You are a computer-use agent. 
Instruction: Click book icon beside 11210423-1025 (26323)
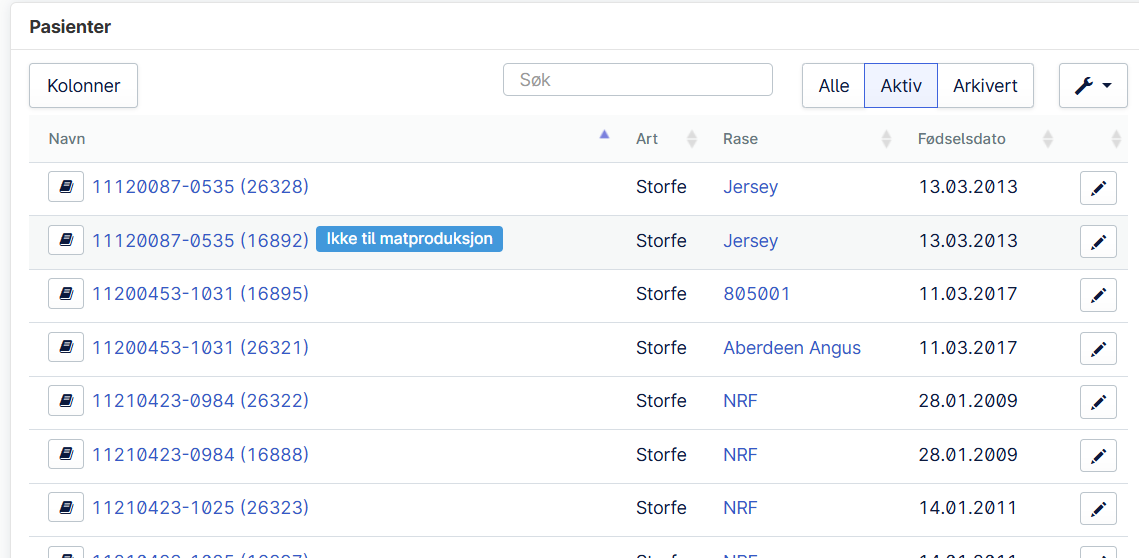pos(66,508)
